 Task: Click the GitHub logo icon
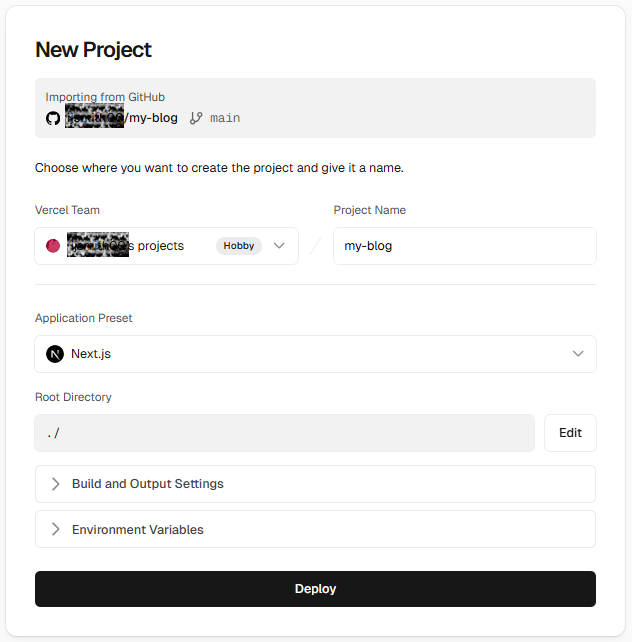pyautogui.click(x=53, y=118)
